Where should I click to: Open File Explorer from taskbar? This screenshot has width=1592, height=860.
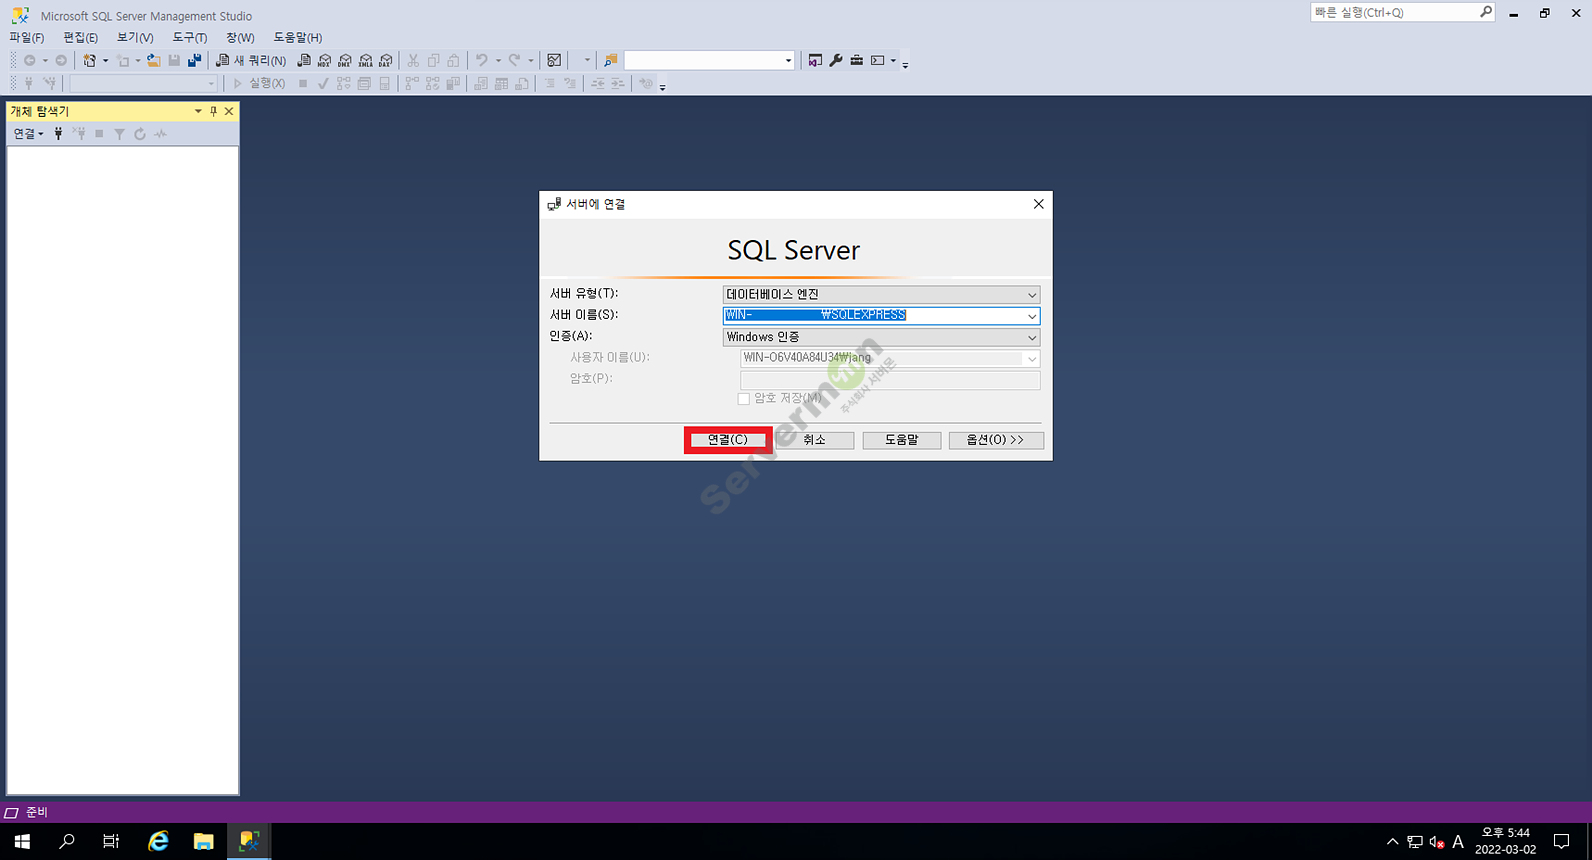tap(204, 842)
